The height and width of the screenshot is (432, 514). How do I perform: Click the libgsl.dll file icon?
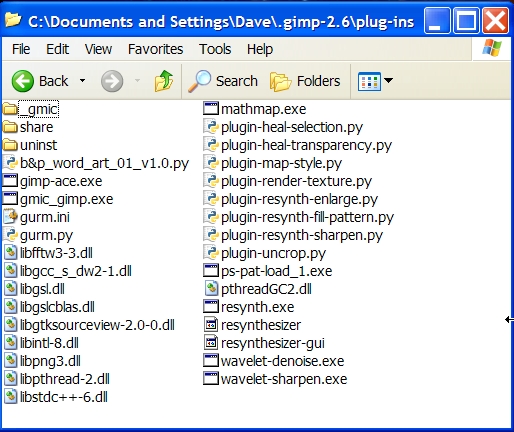point(11,289)
